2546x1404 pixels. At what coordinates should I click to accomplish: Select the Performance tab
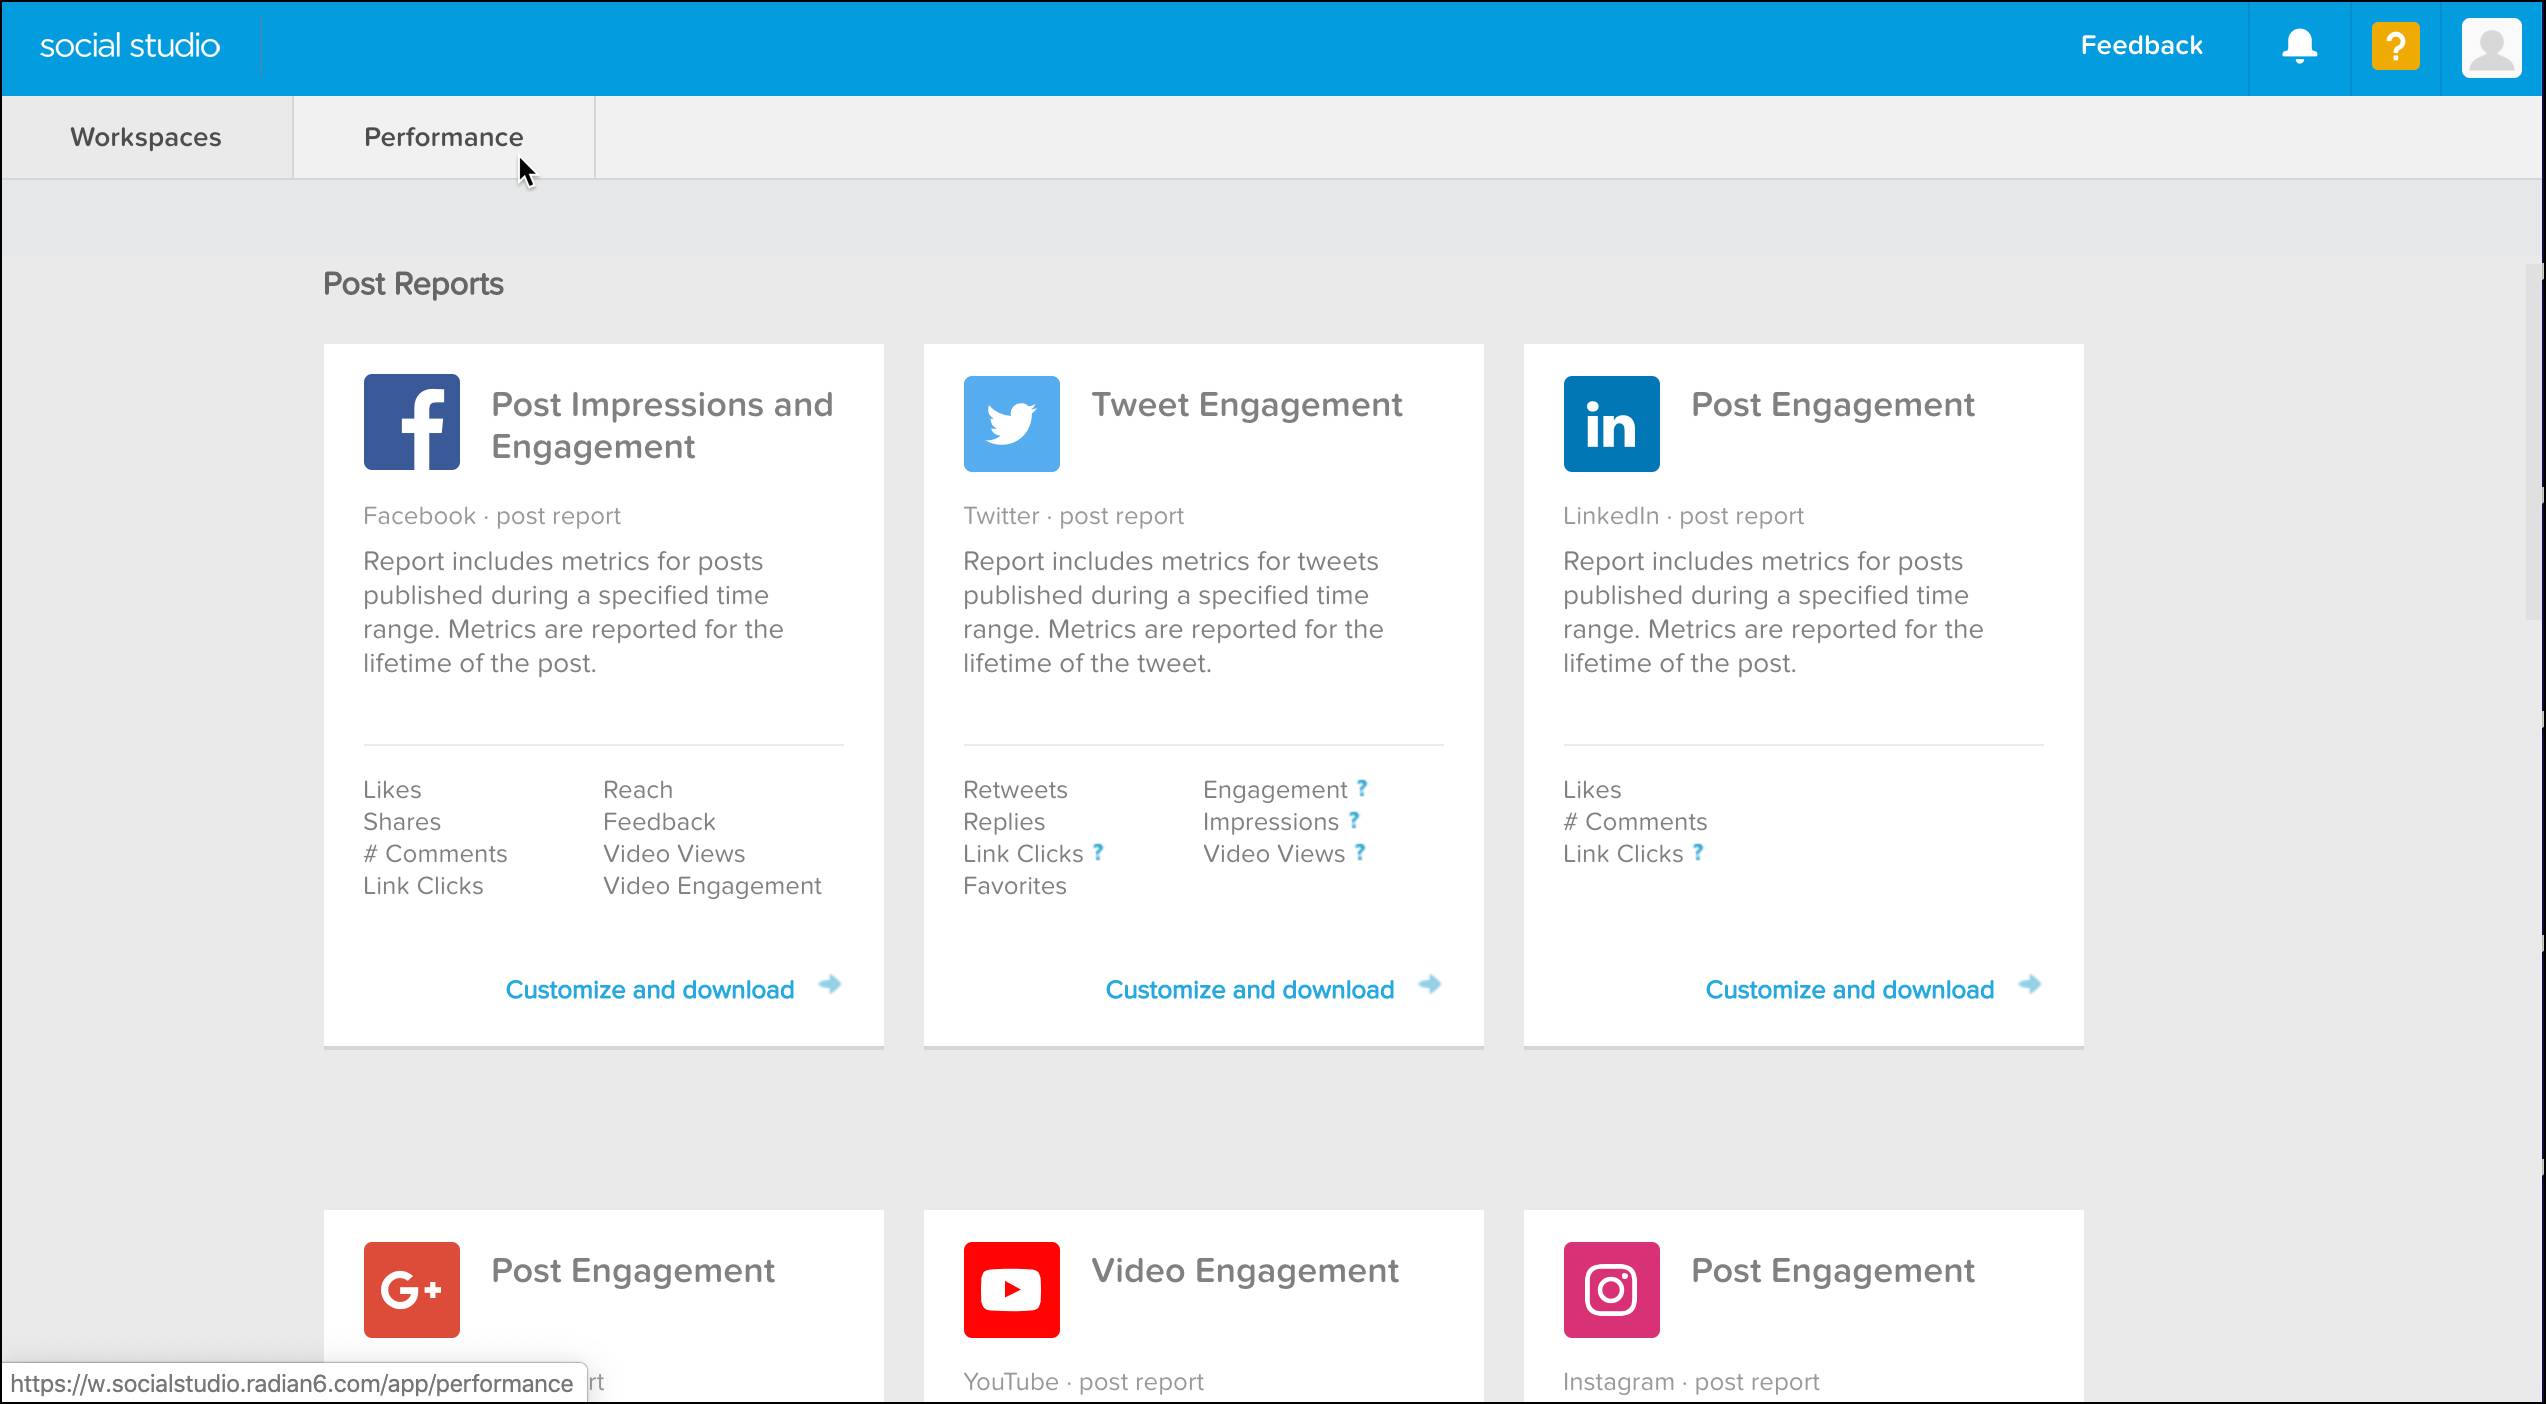[443, 137]
